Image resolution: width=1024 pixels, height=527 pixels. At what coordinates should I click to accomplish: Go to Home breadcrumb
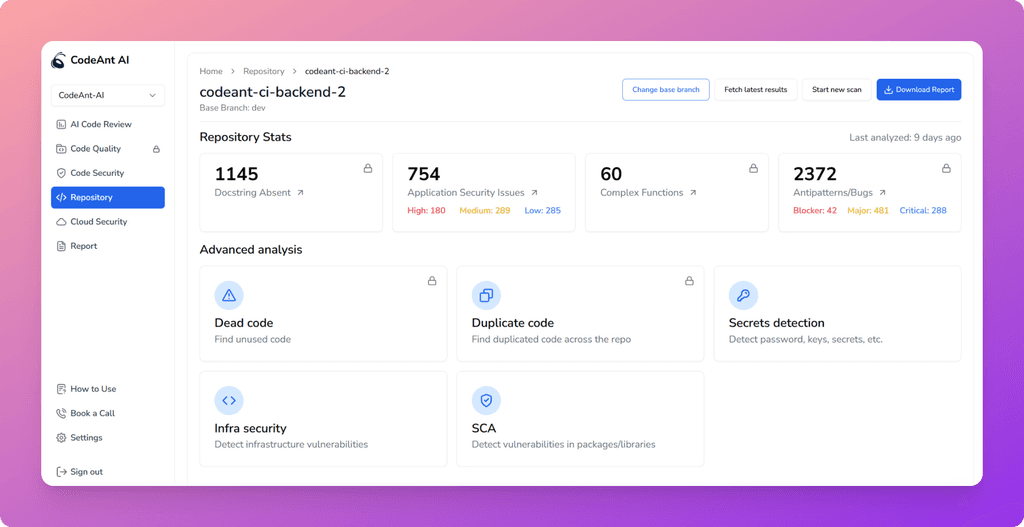coord(211,71)
